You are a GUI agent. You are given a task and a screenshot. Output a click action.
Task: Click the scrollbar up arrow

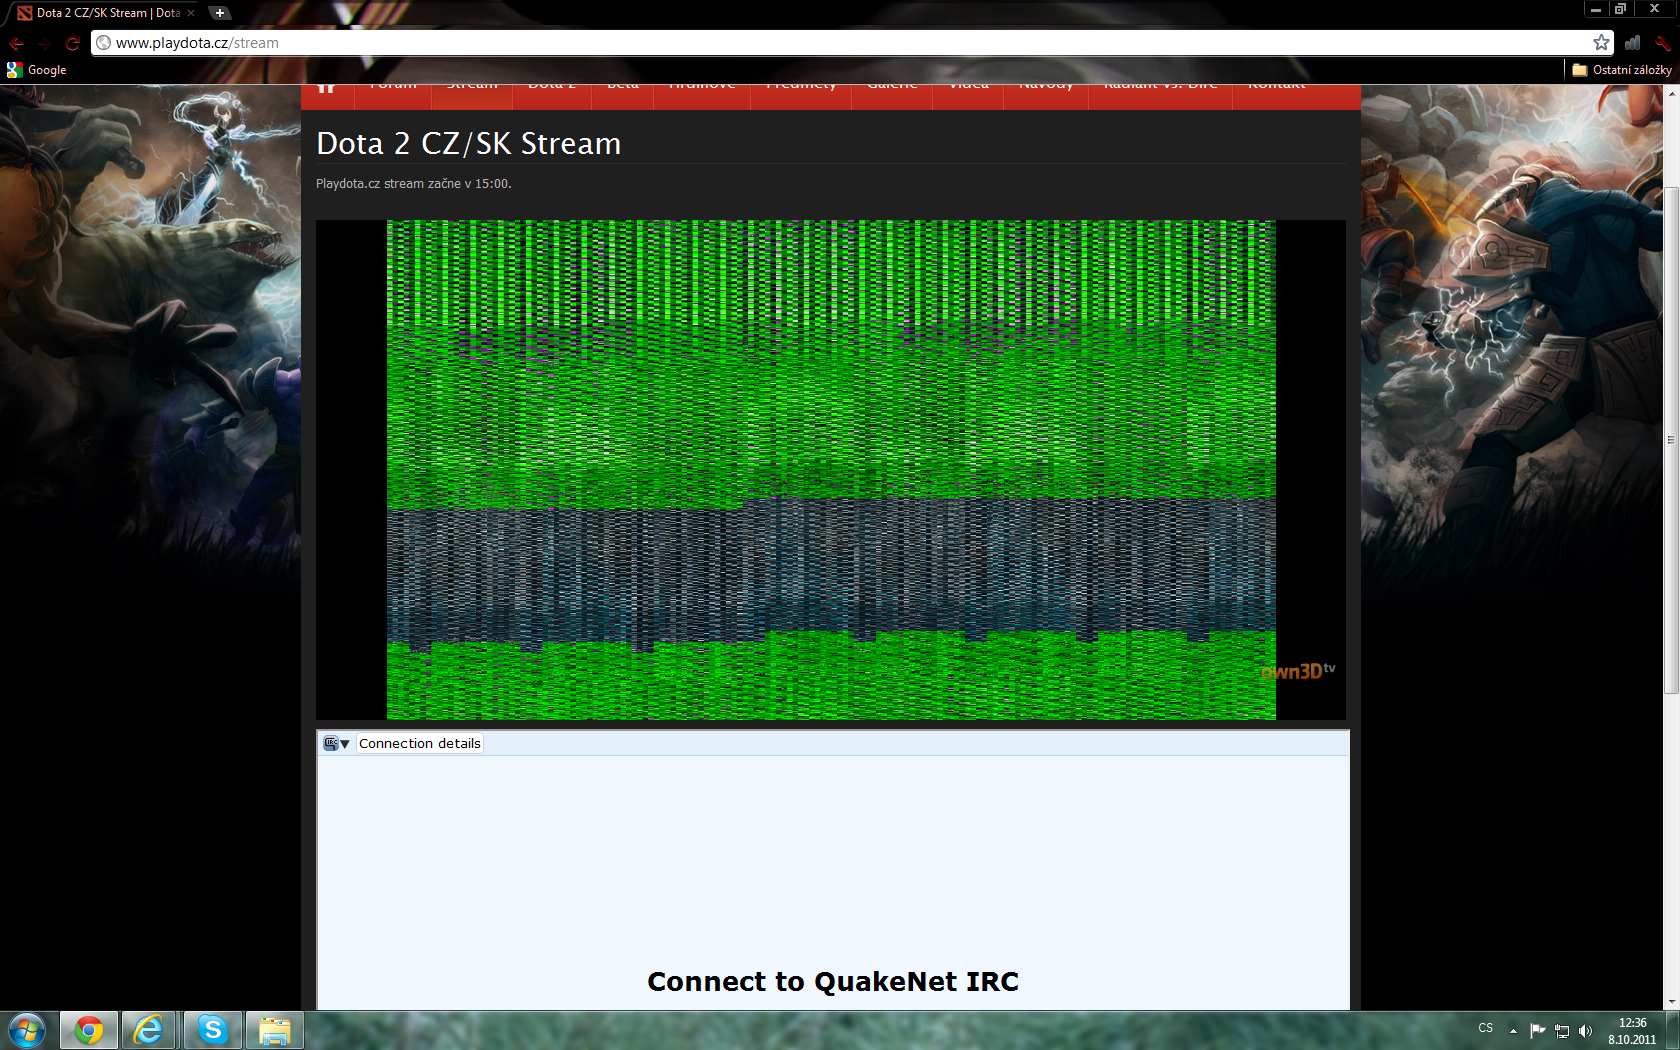point(1671,92)
